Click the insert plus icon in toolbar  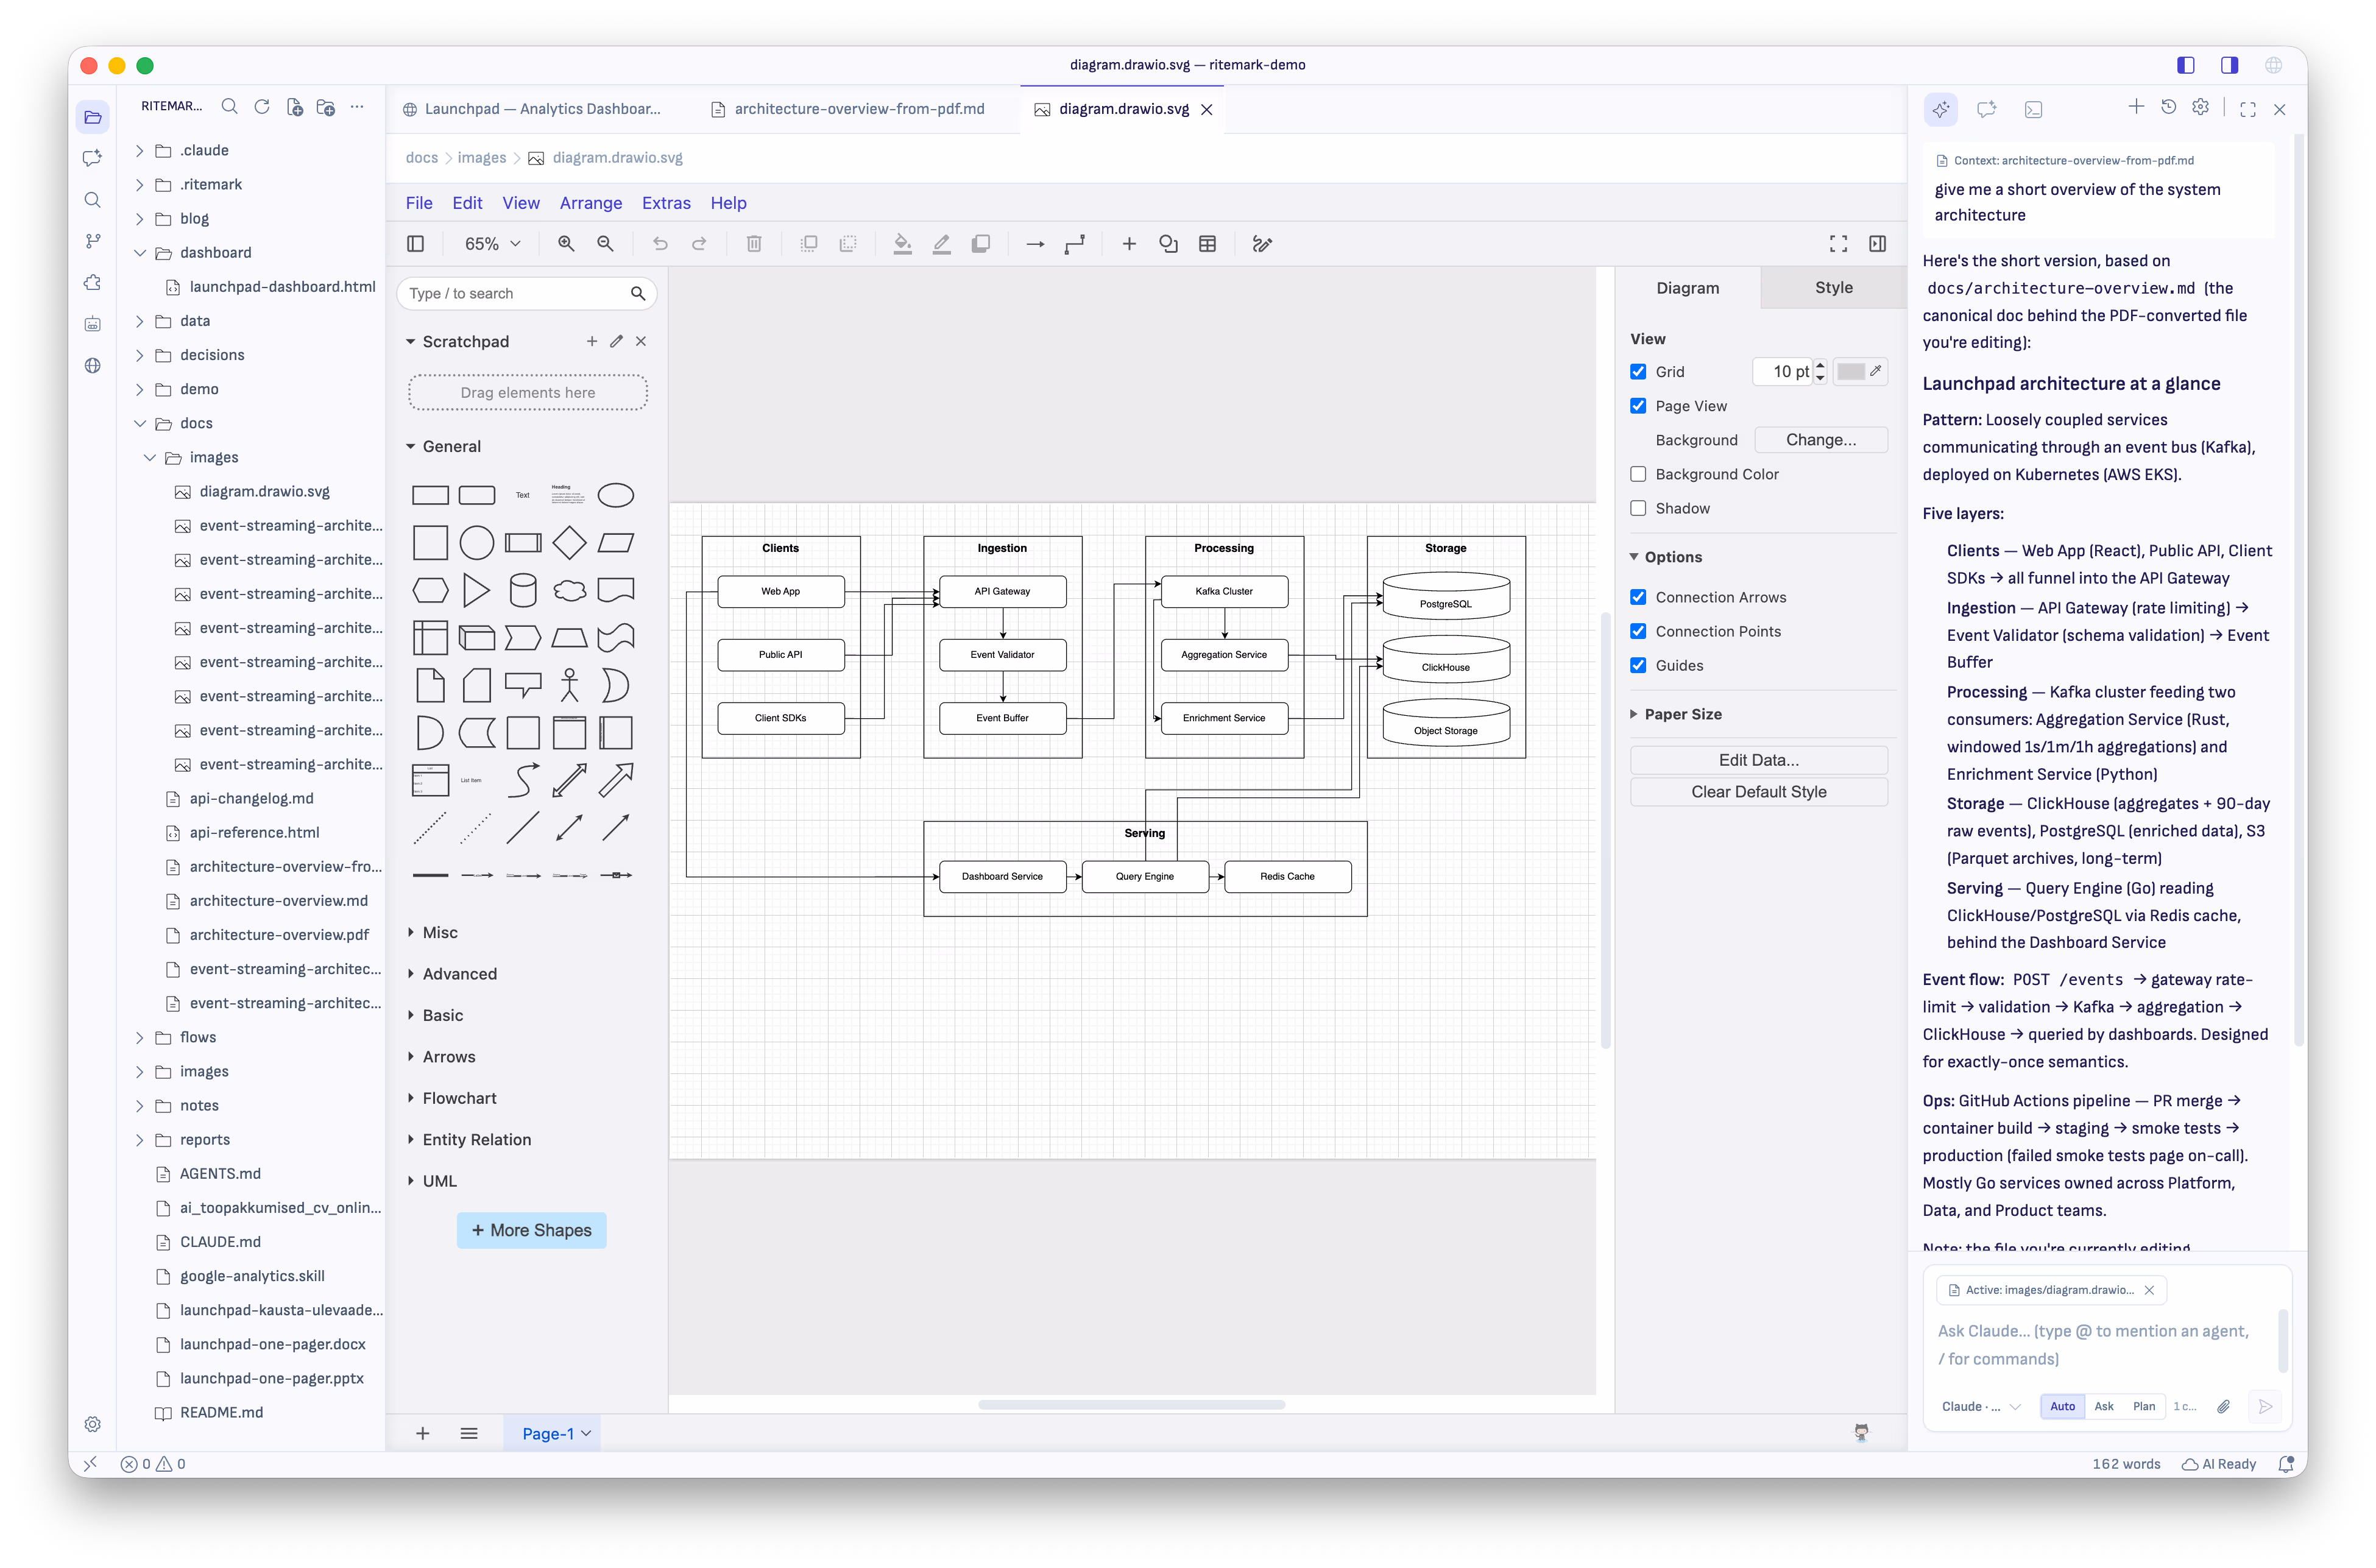(1129, 244)
